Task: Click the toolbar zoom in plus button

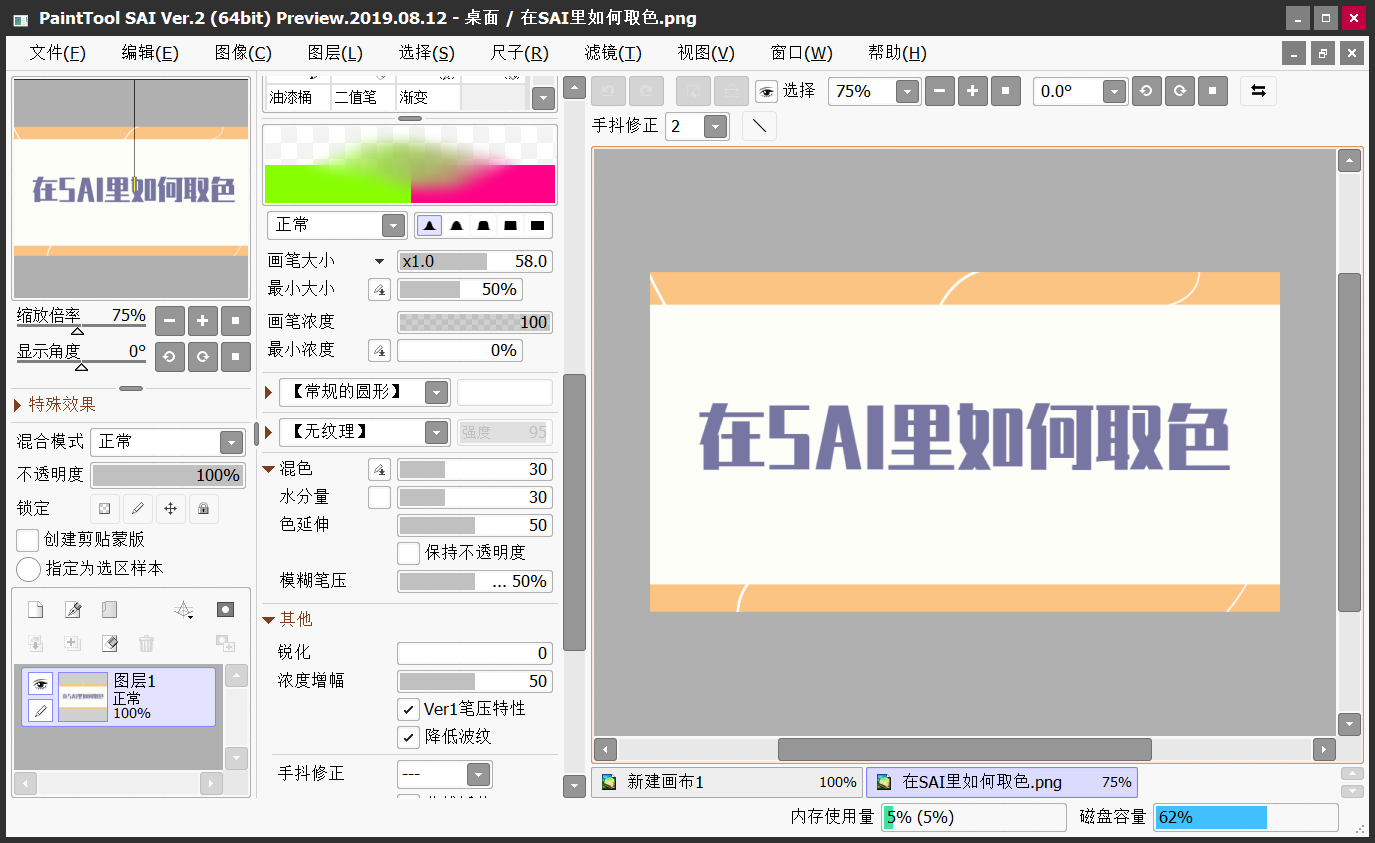Action: 973,91
